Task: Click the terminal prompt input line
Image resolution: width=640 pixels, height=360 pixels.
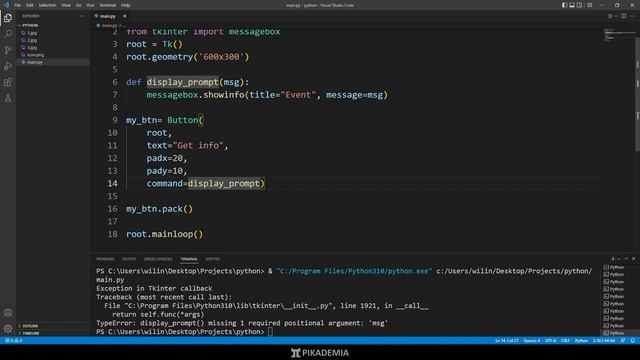Action: (184, 331)
